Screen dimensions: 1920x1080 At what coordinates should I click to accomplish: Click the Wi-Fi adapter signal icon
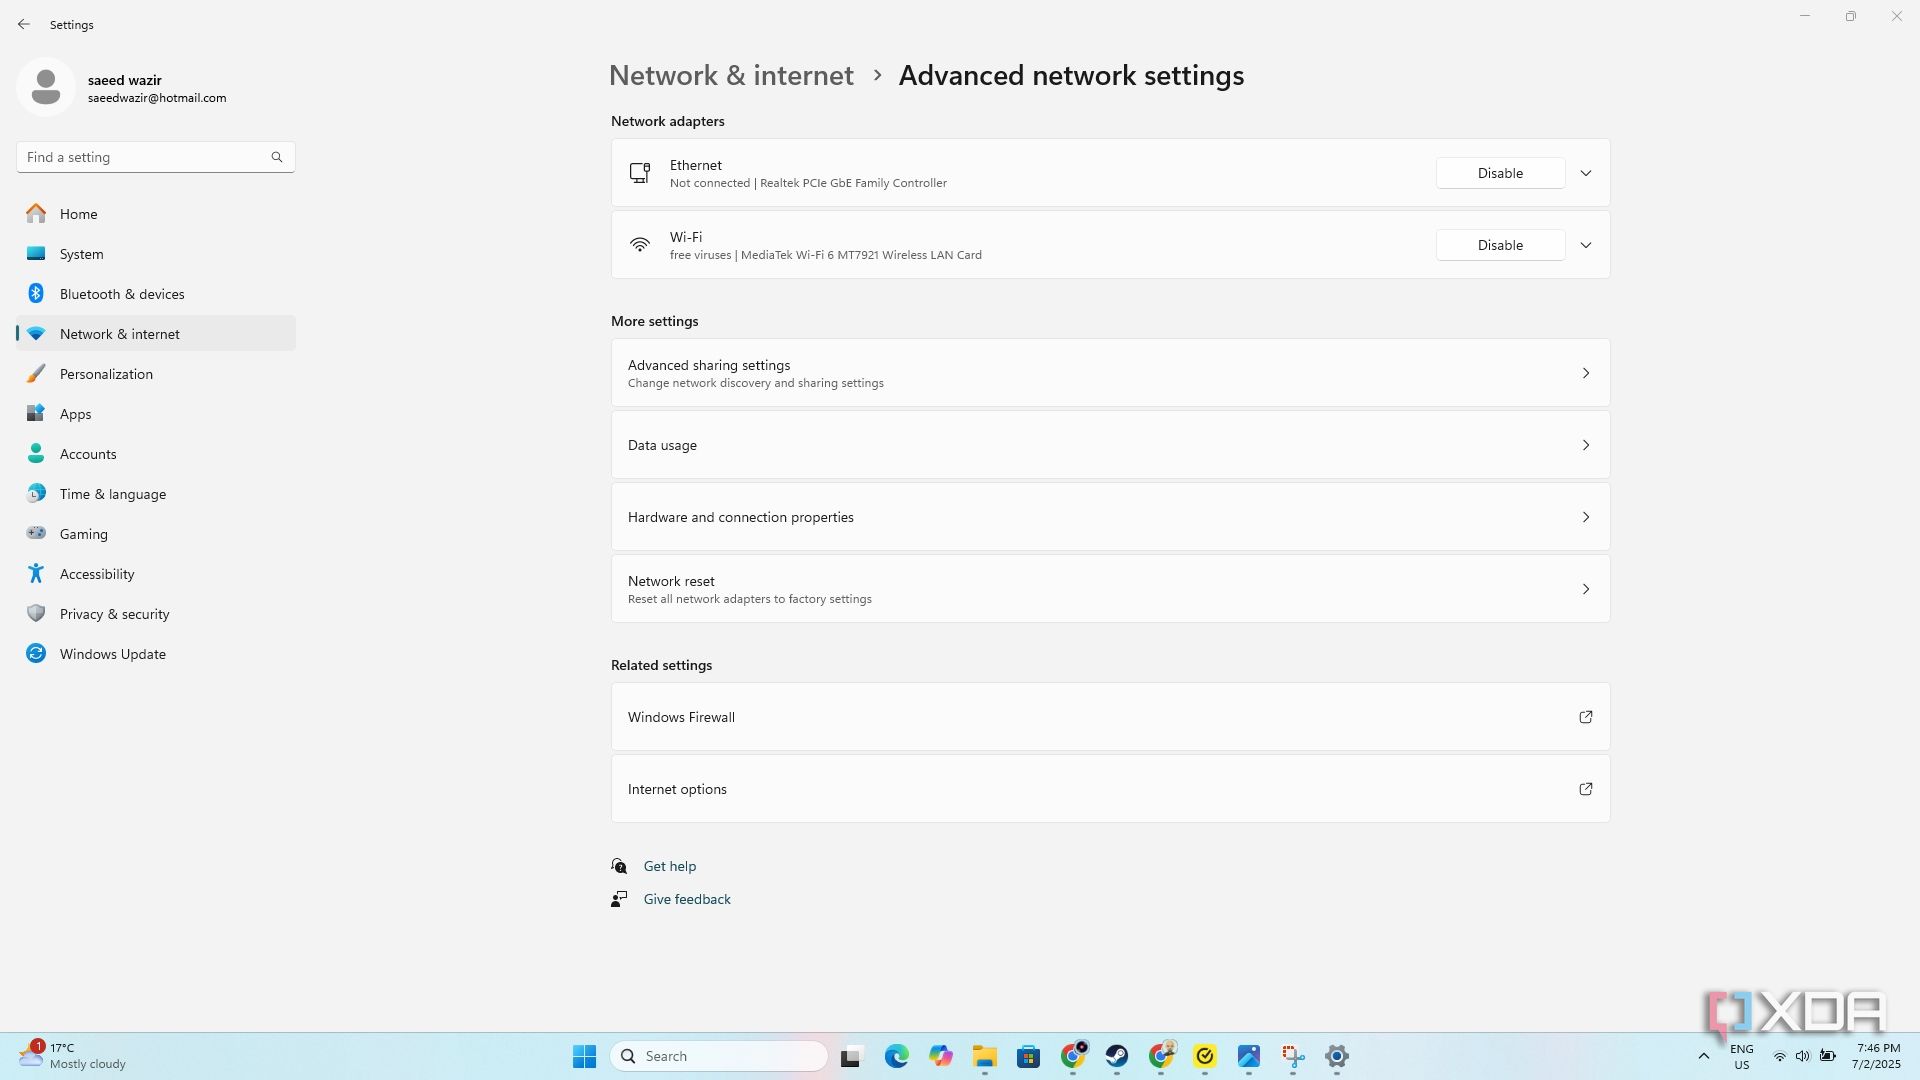[640, 245]
